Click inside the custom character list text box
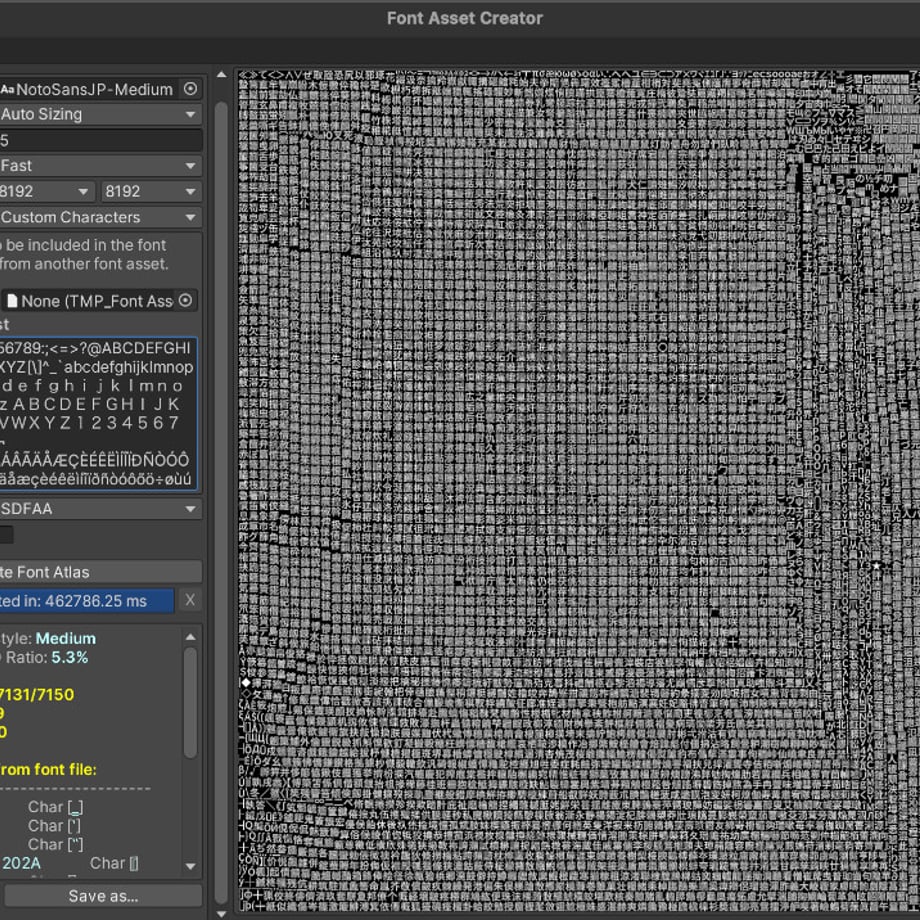920x920 pixels. click(99, 414)
